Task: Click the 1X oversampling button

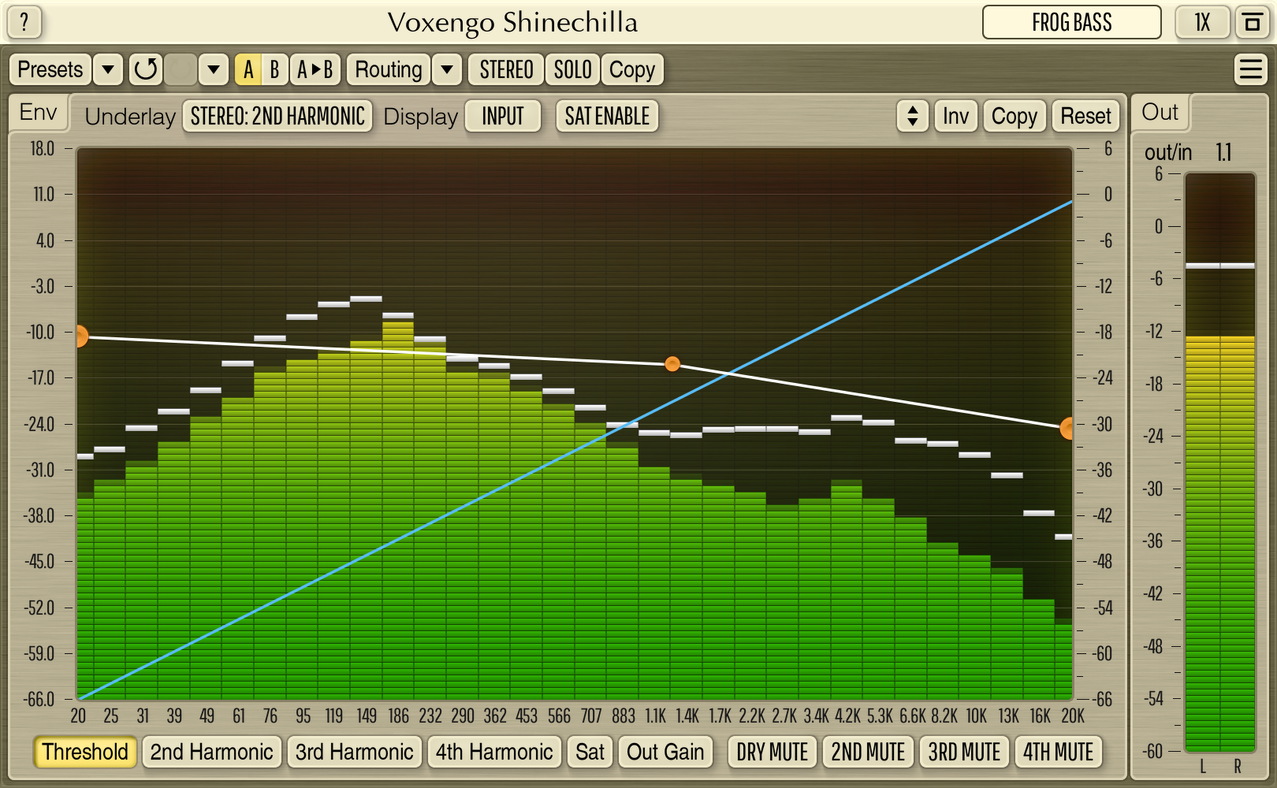Action: coord(1202,22)
